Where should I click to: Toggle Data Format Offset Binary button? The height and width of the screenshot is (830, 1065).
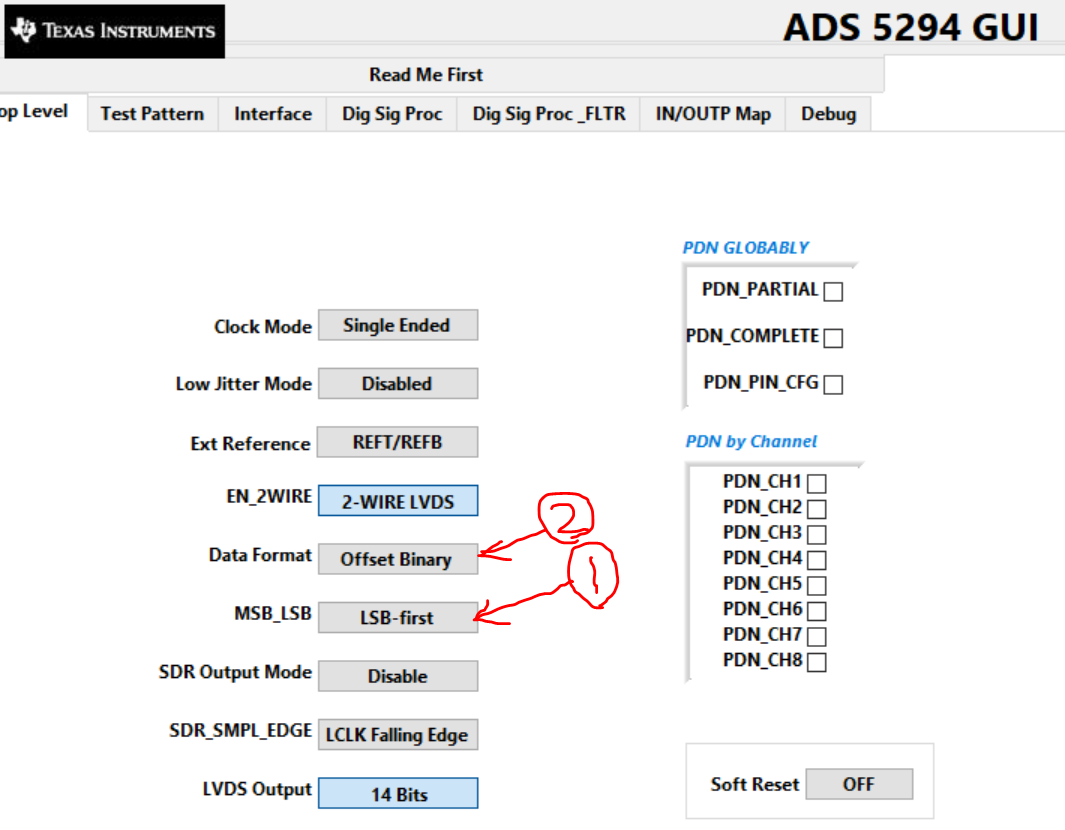tap(398, 559)
